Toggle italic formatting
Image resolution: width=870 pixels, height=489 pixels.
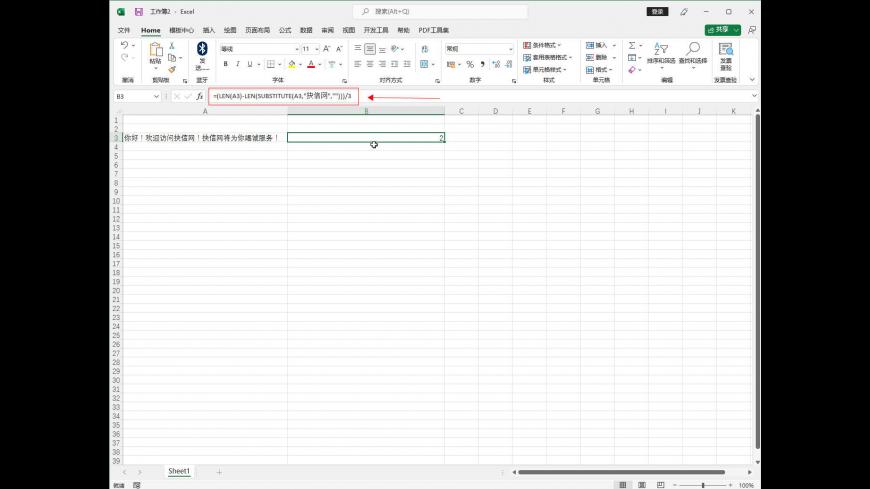[x=238, y=64]
